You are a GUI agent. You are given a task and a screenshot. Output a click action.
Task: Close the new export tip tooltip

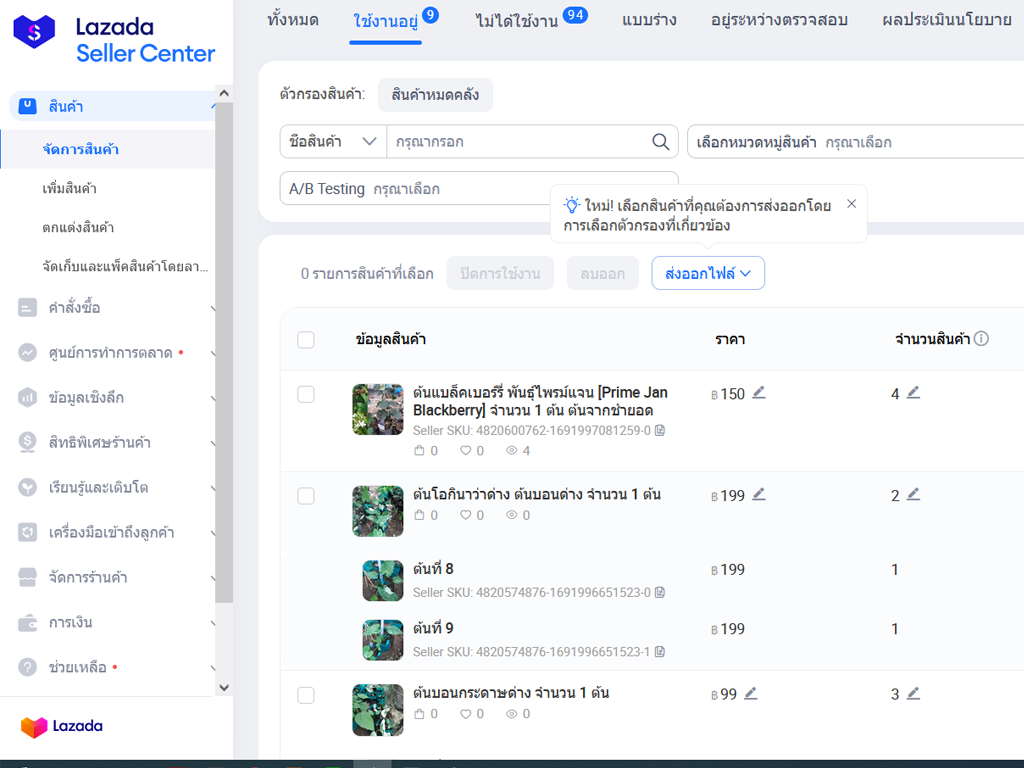pyautogui.click(x=851, y=204)
